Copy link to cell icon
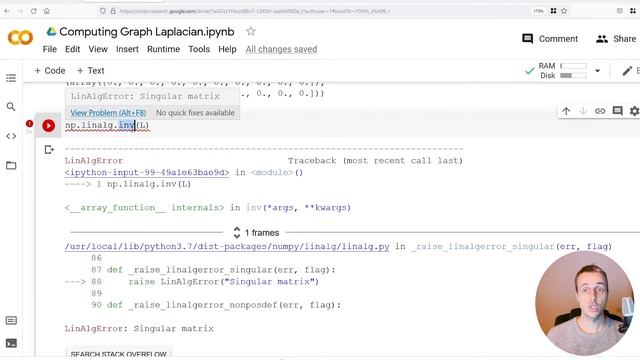This screenshot has height=360, width=640. (x=600, y=111)
